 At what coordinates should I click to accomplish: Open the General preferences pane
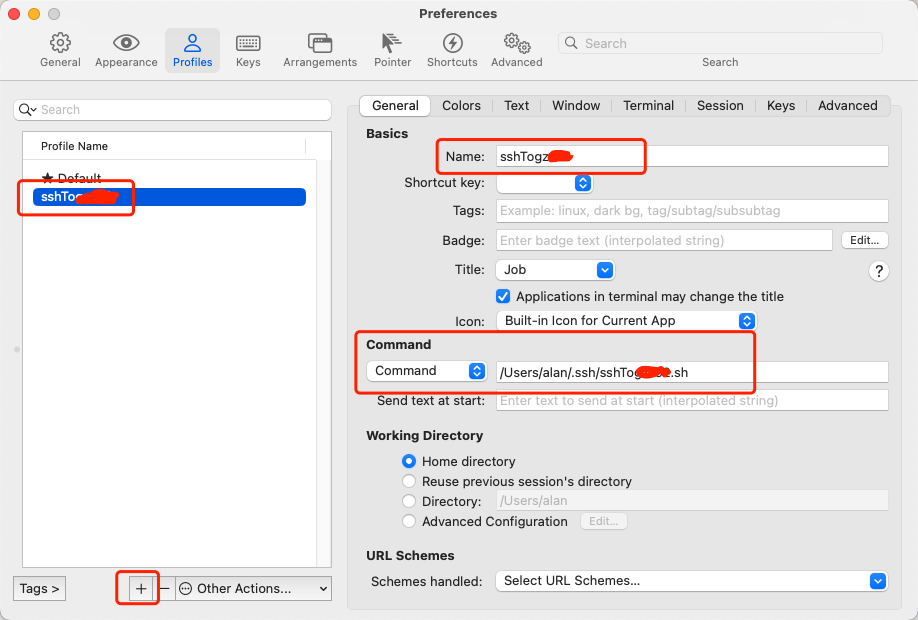tap(60, 49)
